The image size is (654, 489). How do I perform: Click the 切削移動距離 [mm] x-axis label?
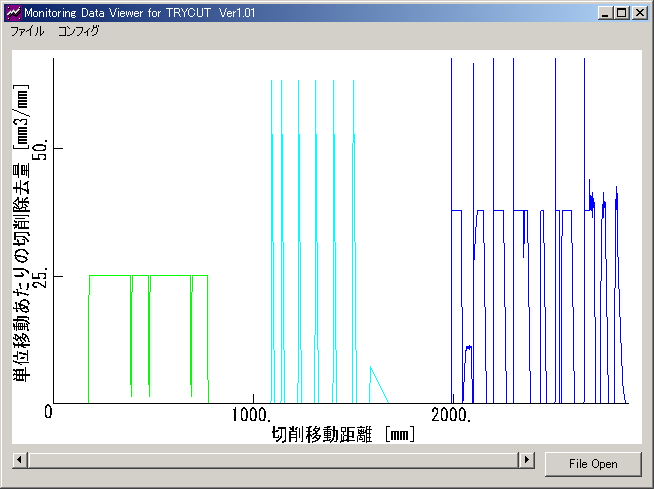[x=342, y=435]
